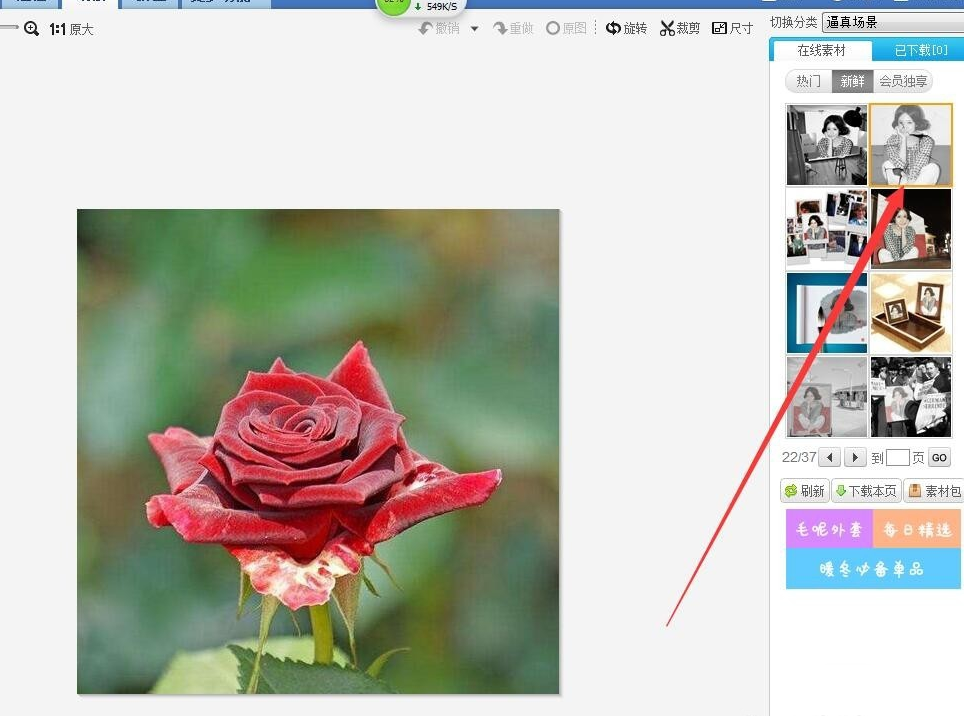Switch to the 已下载[0] tab
The height and width of the screenshot is (716, 964).
pyautogui.click(x=920, y=50)
